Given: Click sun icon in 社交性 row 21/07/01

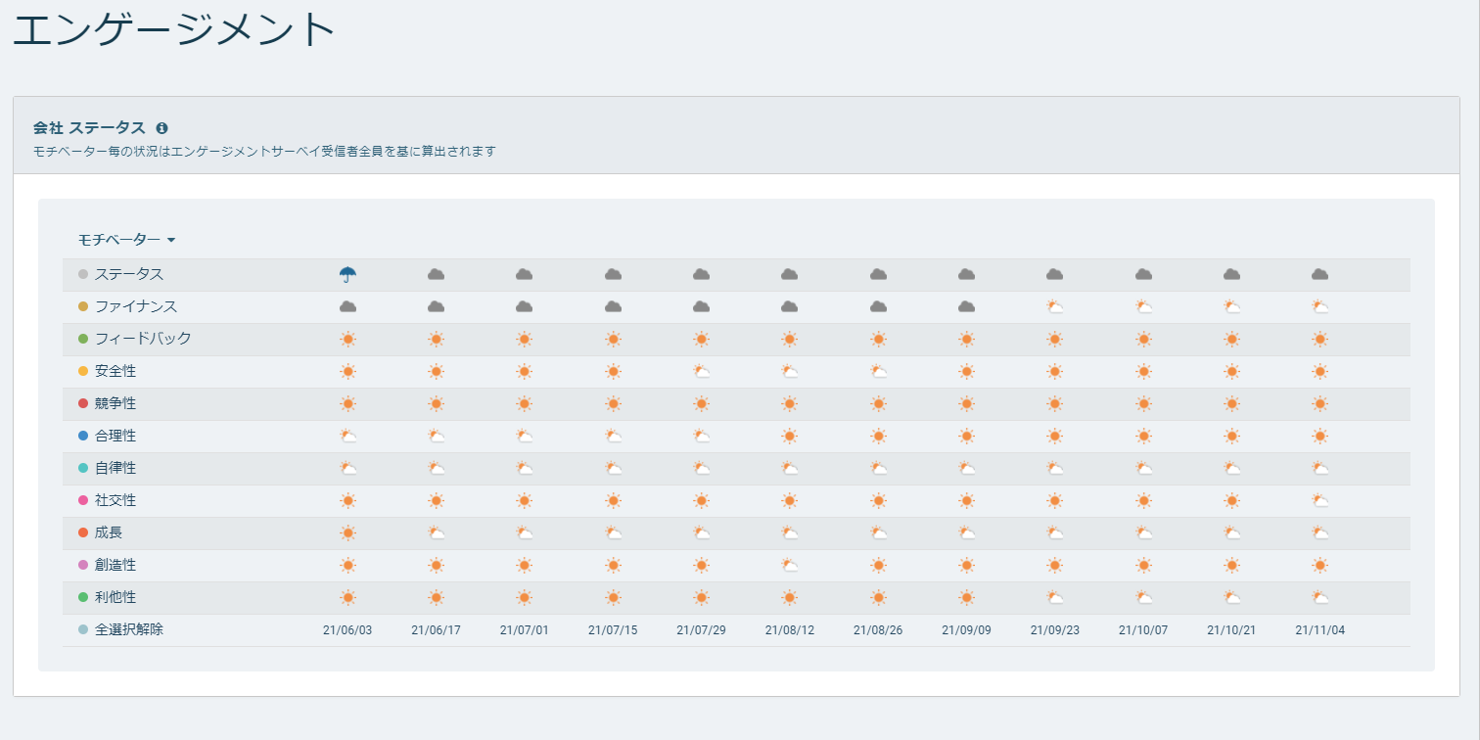Looking at the screenshot, I should click(524, 501).
